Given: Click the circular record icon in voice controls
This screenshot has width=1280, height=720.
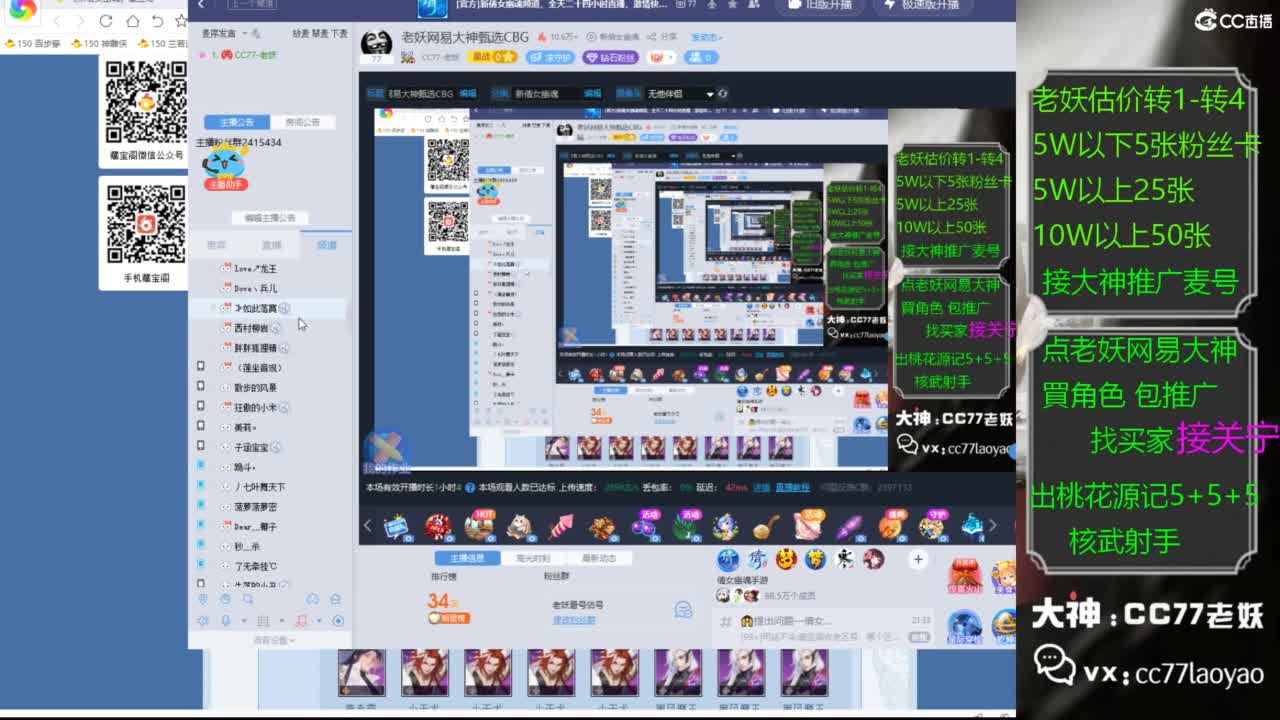Looking at the screenshot, I should pyautogui.click(x=338, y=621).
